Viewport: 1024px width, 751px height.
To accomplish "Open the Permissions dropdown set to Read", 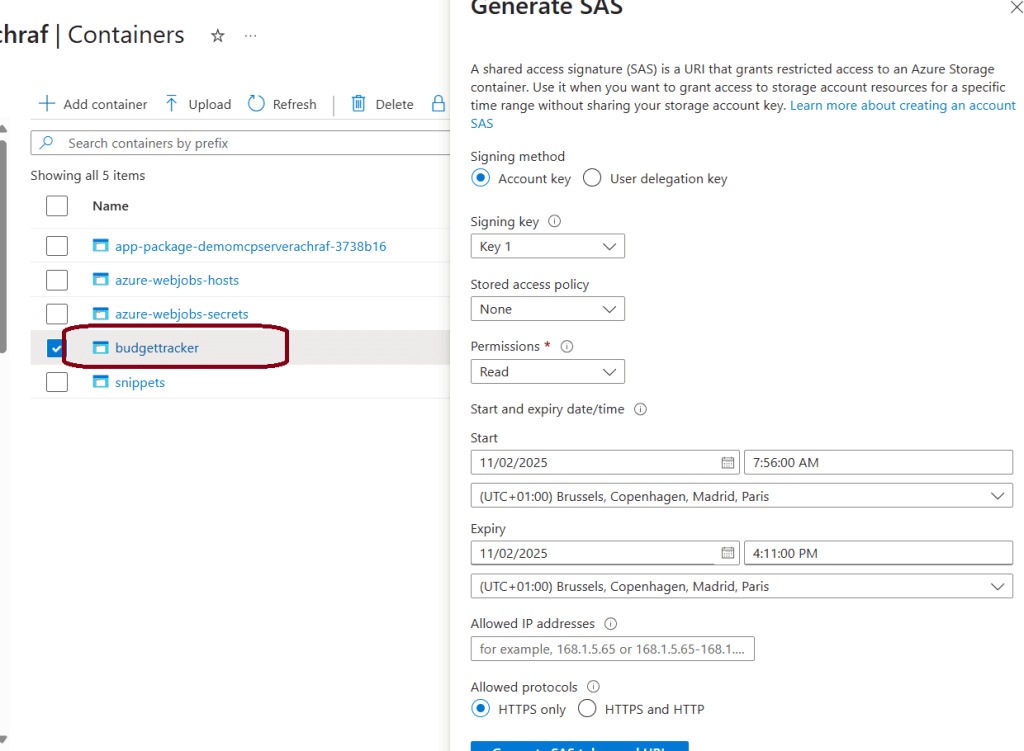I will coord(547,372).
